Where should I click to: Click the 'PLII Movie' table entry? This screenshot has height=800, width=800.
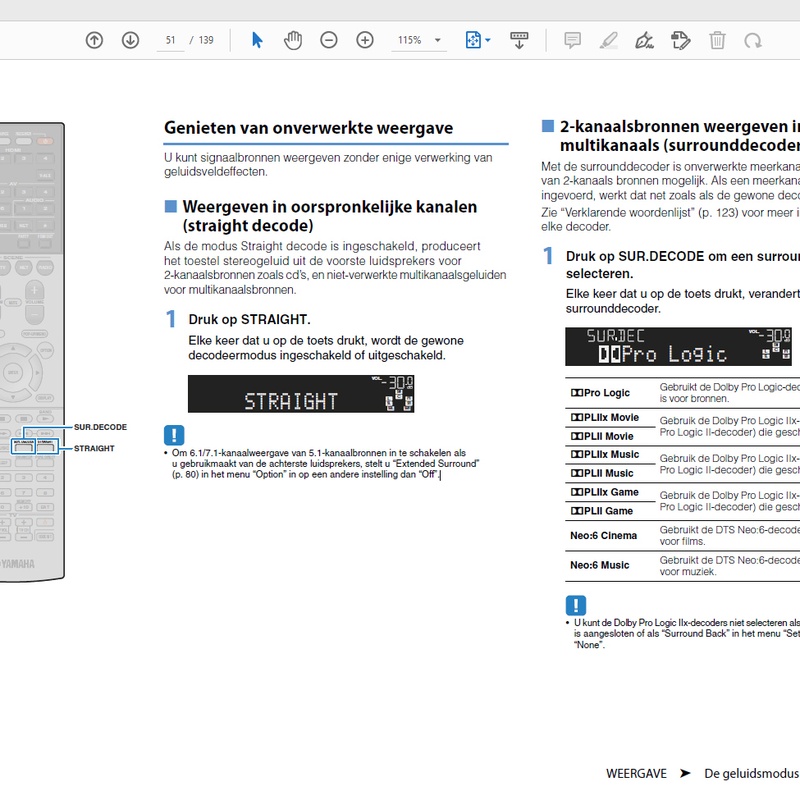602,436
